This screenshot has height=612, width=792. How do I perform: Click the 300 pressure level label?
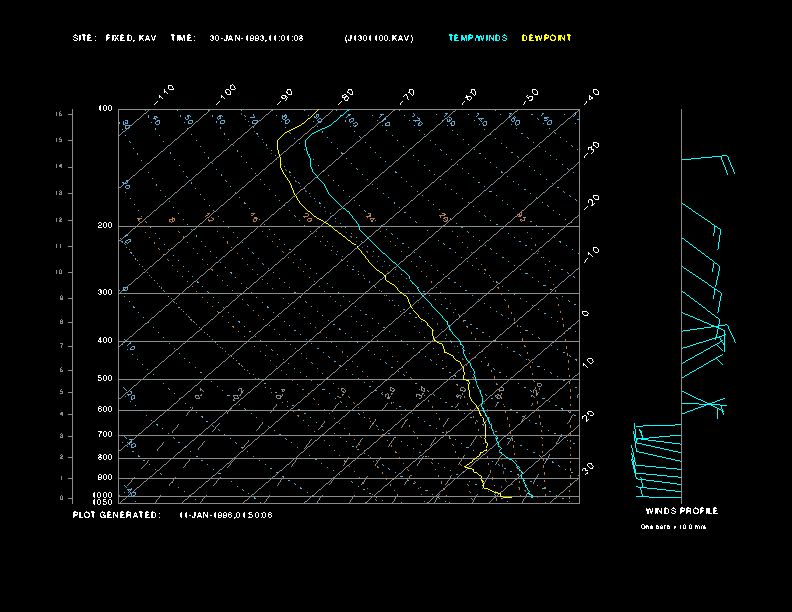104,293
